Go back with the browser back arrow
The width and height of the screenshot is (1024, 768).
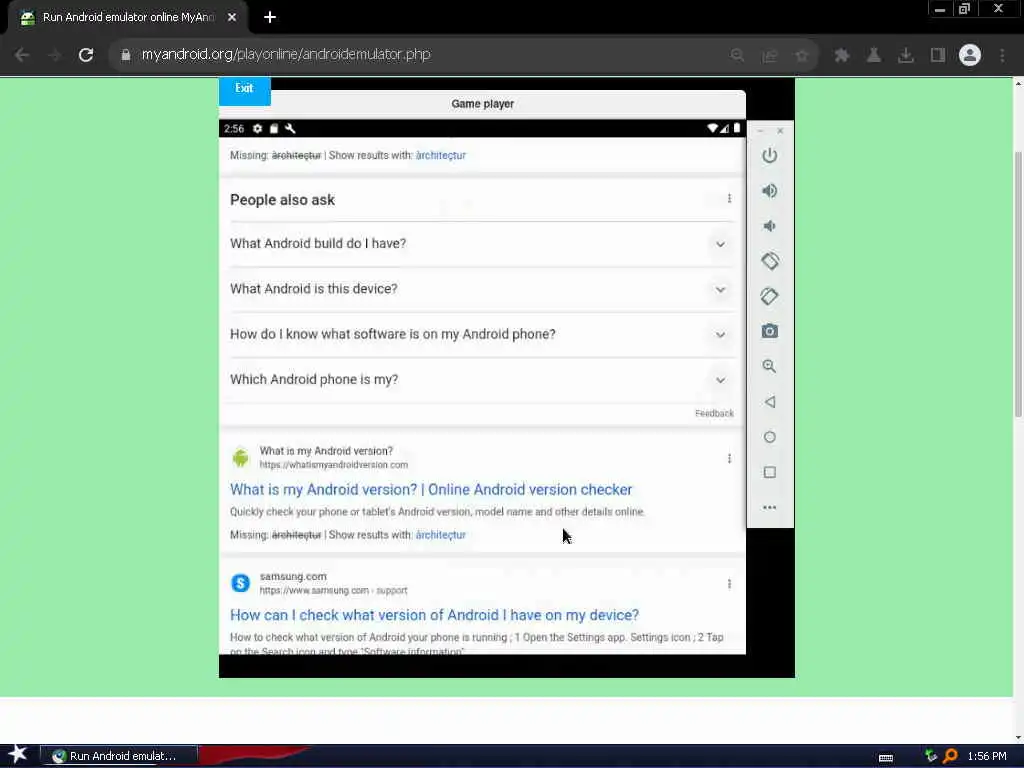pyautogui.click(x=22, y=55)
